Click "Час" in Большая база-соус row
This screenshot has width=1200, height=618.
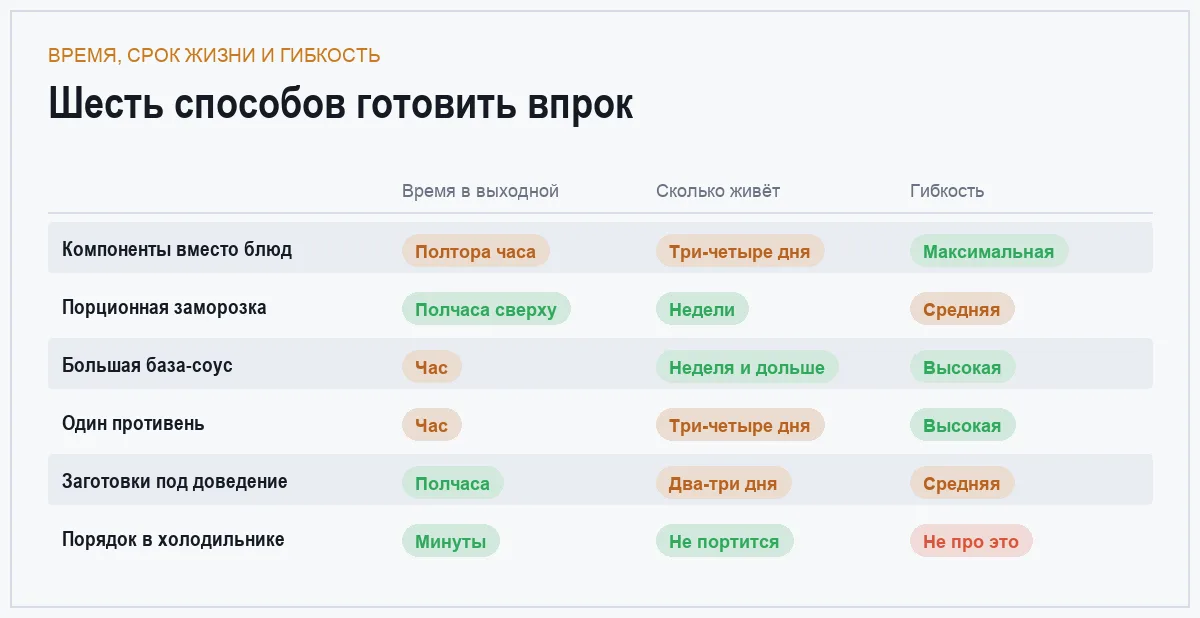click(x=432, y=367)
